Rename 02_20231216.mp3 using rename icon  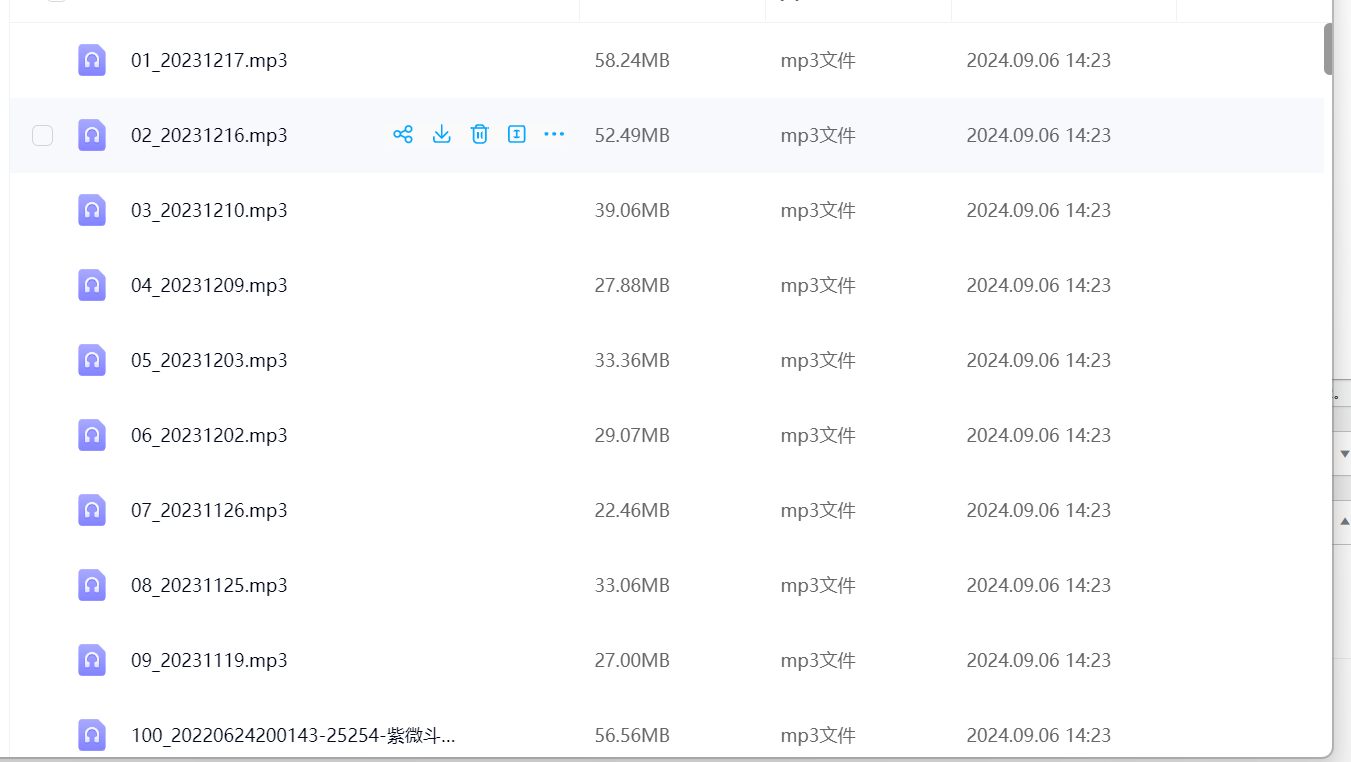click(x=517, y=135)
